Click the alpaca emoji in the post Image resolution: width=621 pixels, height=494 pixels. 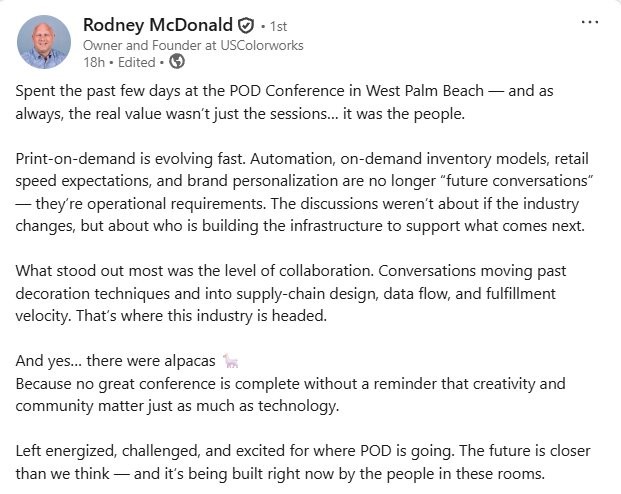[231, 361]
